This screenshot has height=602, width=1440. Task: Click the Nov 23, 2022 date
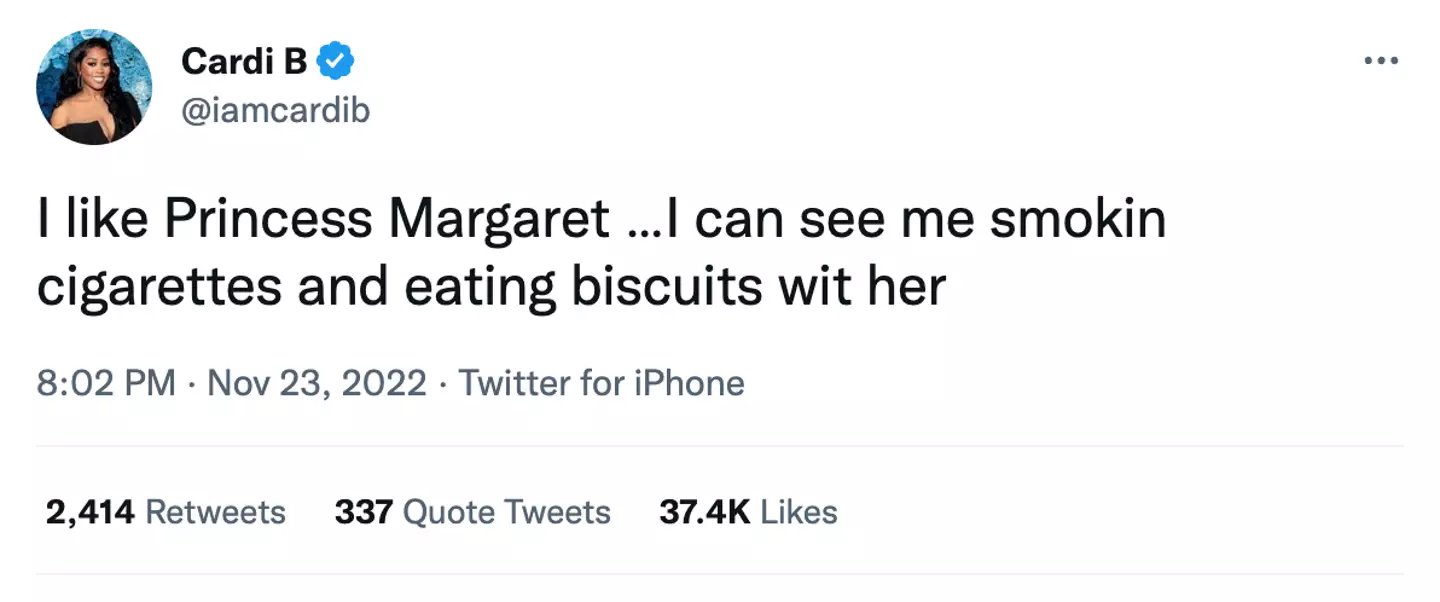point(317,383)
